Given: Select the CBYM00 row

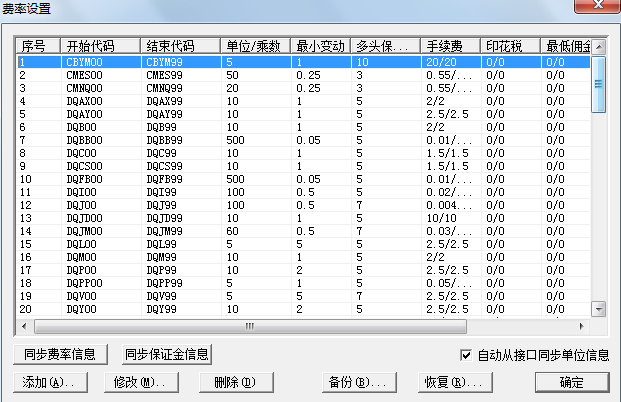Looking at the screenshot, I should click(303, 62).
